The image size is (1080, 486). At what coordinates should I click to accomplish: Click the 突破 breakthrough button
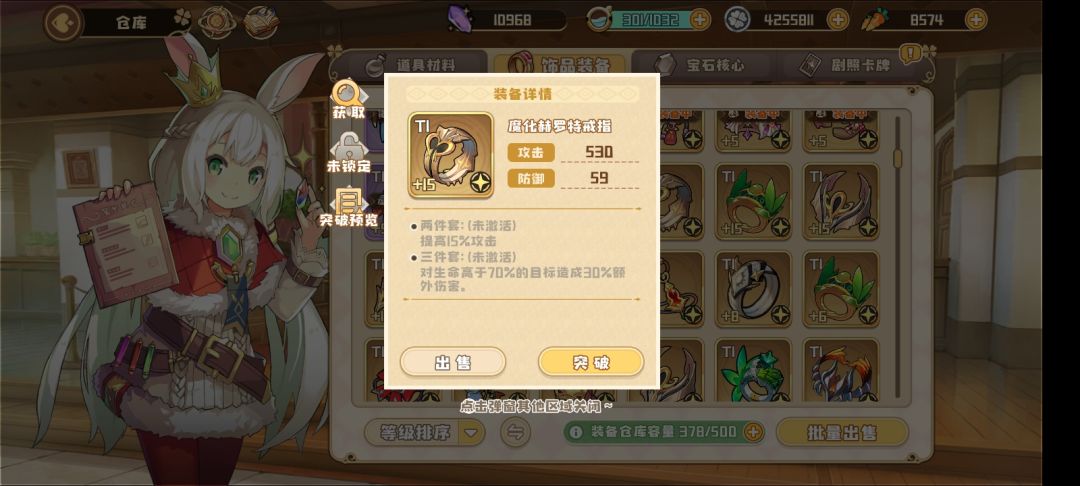coord(591,362)
